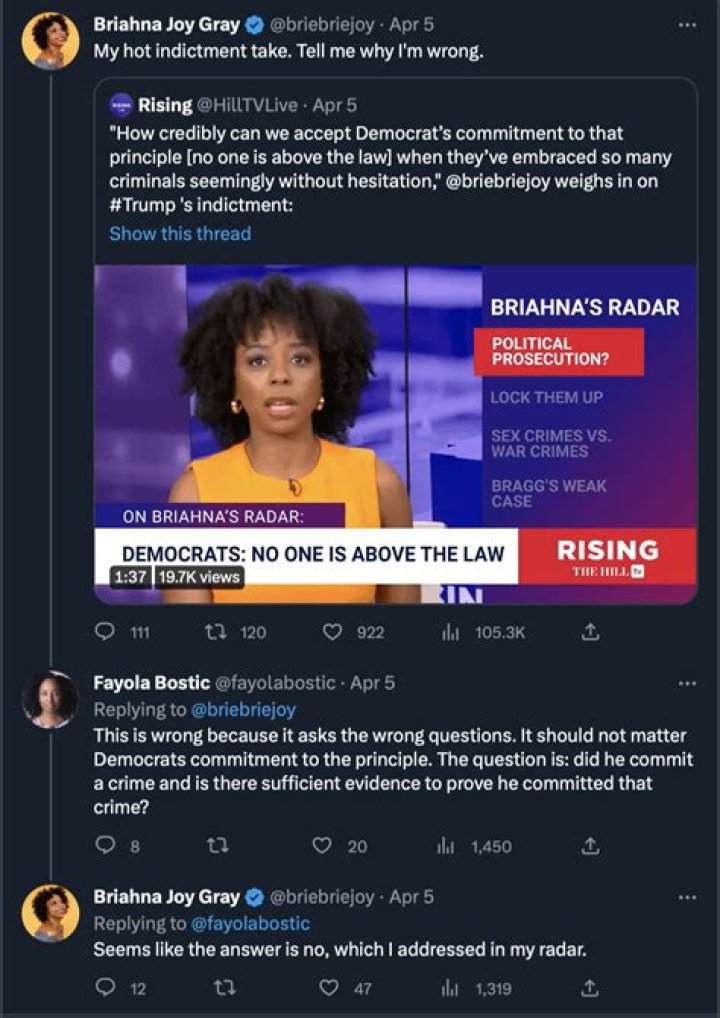Share Briahna's last reply tweet
This screenshot has width=720, height=1018.
[x=590, y=989]
